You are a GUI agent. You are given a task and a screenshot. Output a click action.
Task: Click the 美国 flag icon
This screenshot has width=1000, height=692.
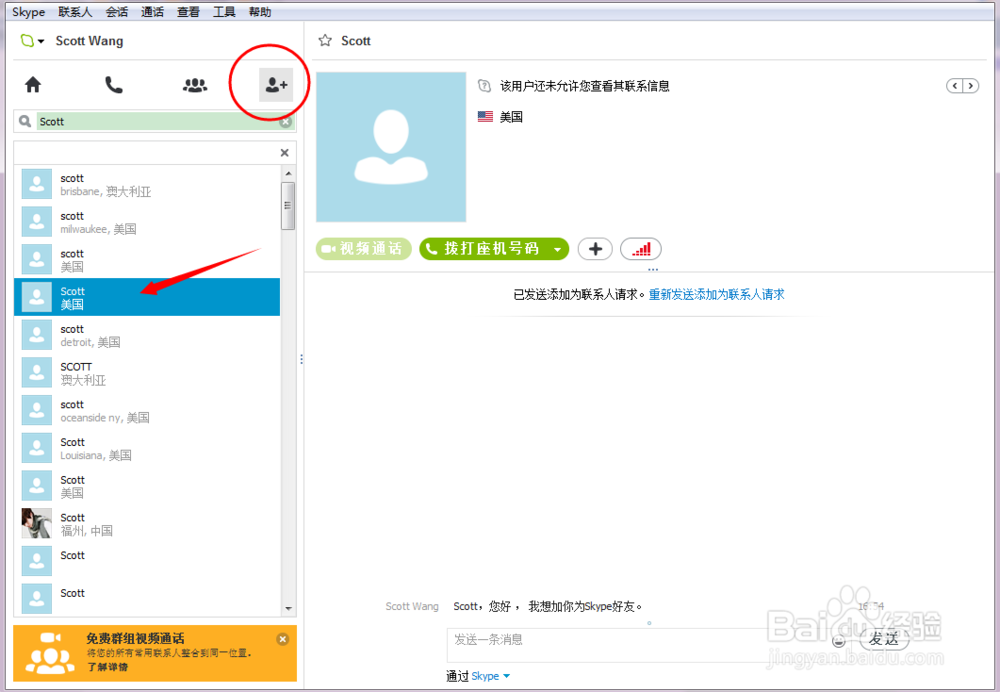(x=485, y=117)
